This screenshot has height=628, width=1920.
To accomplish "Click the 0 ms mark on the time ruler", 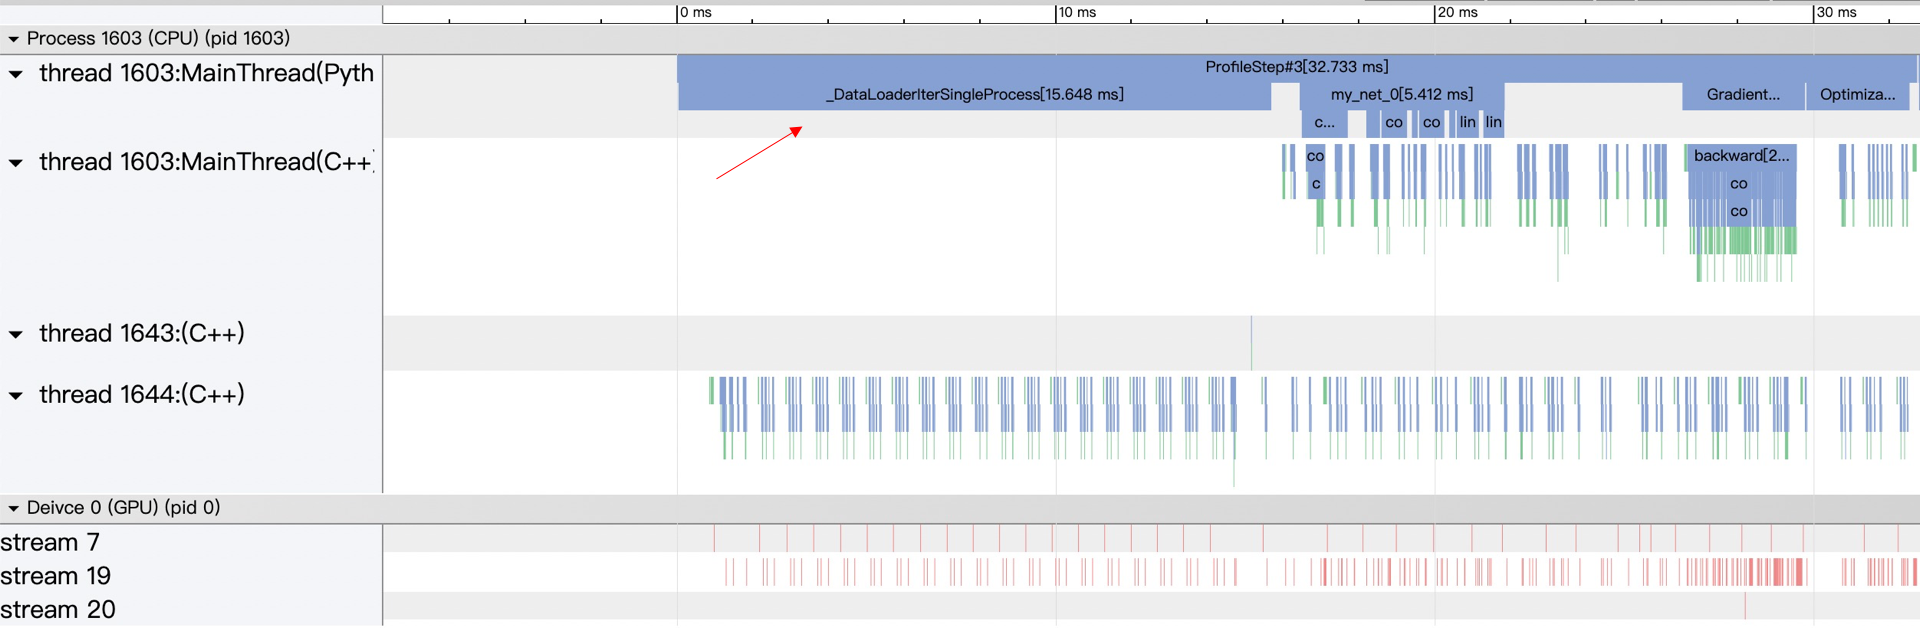I will pos(695,13).
